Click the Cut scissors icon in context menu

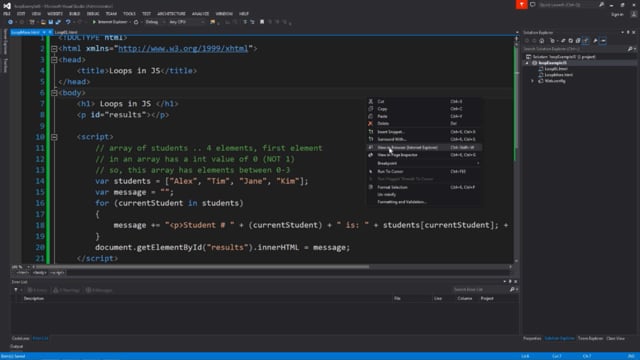point(371,101)
